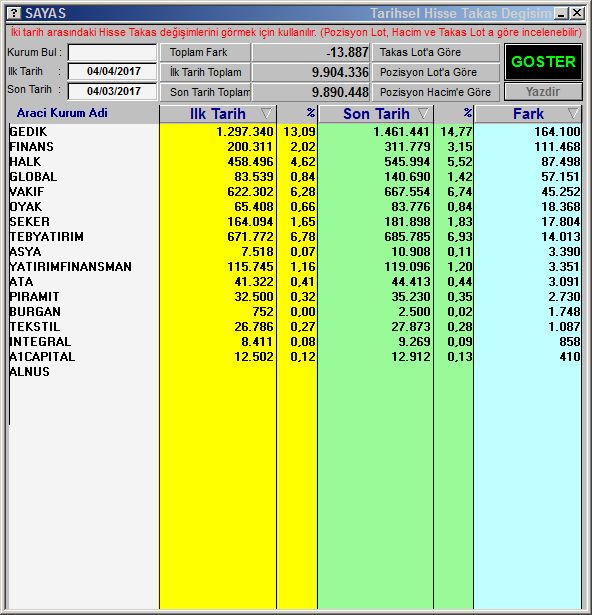Sort by Ilk Tarih triangle arrow
The image size is (592, 615).
click(x=266, y=114)
